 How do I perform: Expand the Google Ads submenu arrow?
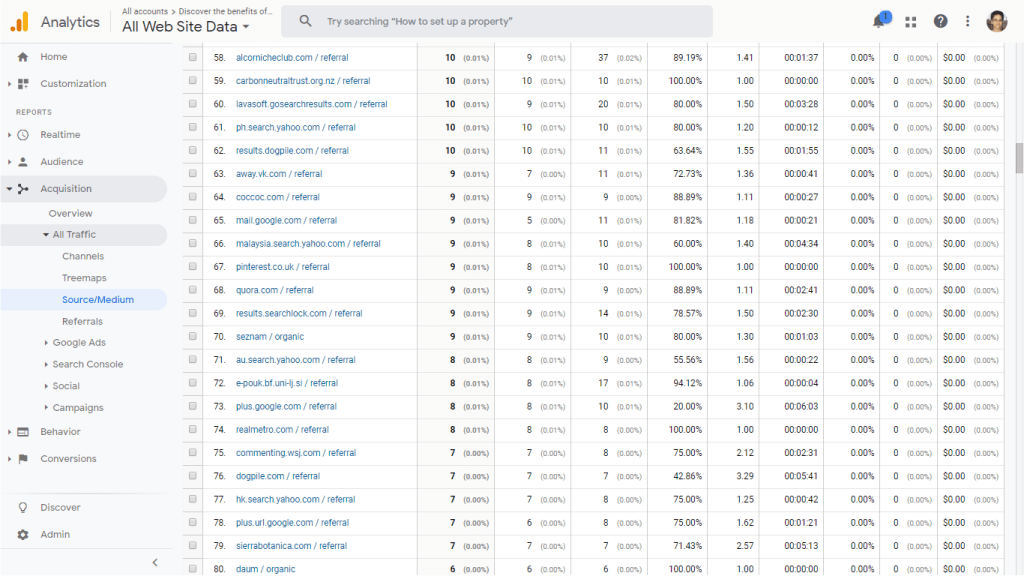(46, 342)
